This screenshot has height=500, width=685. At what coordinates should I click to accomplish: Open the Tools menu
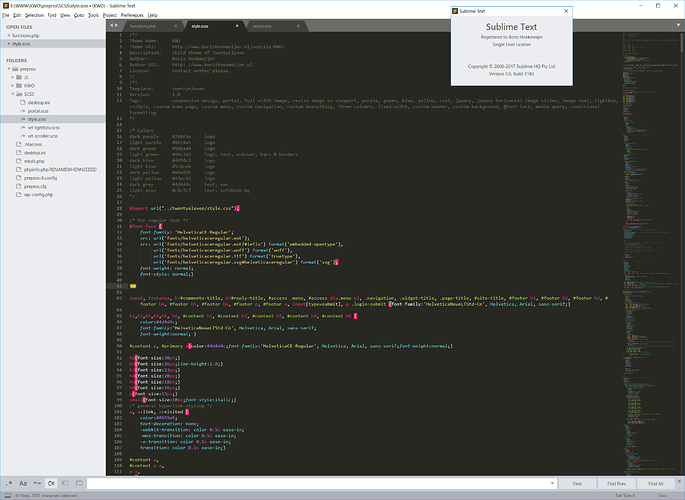pos(93,15)
